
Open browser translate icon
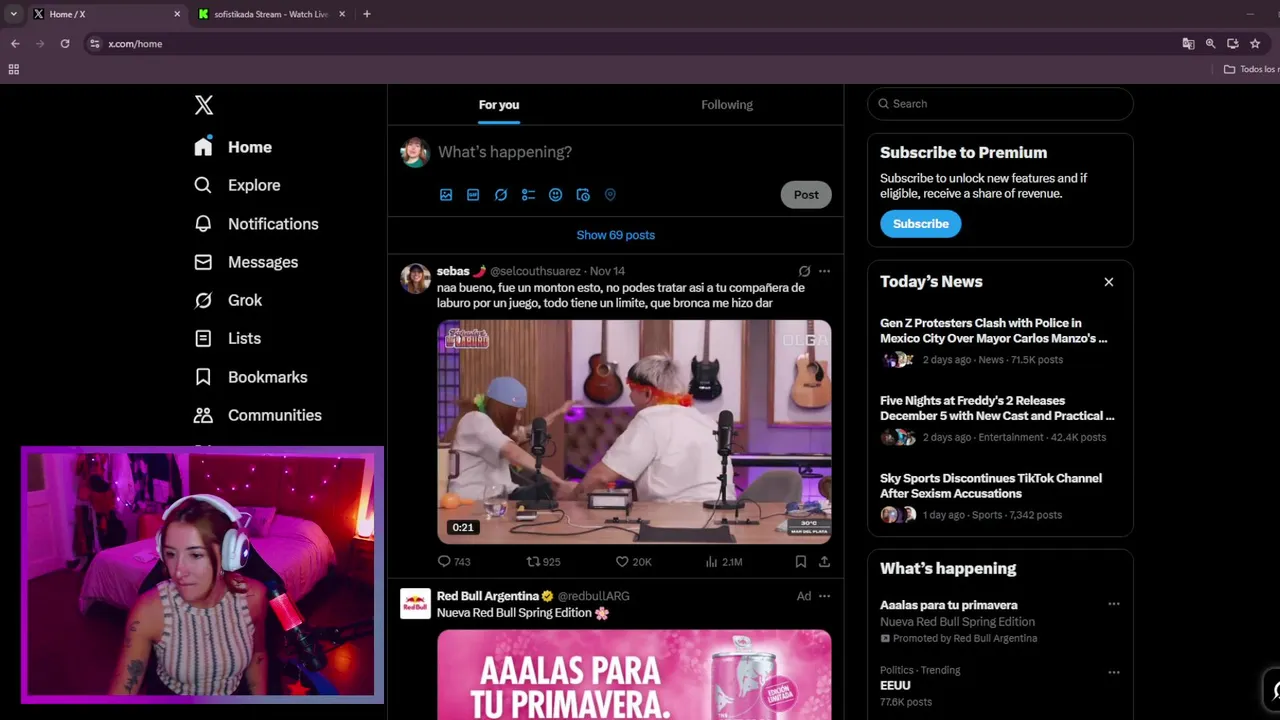1188,44
